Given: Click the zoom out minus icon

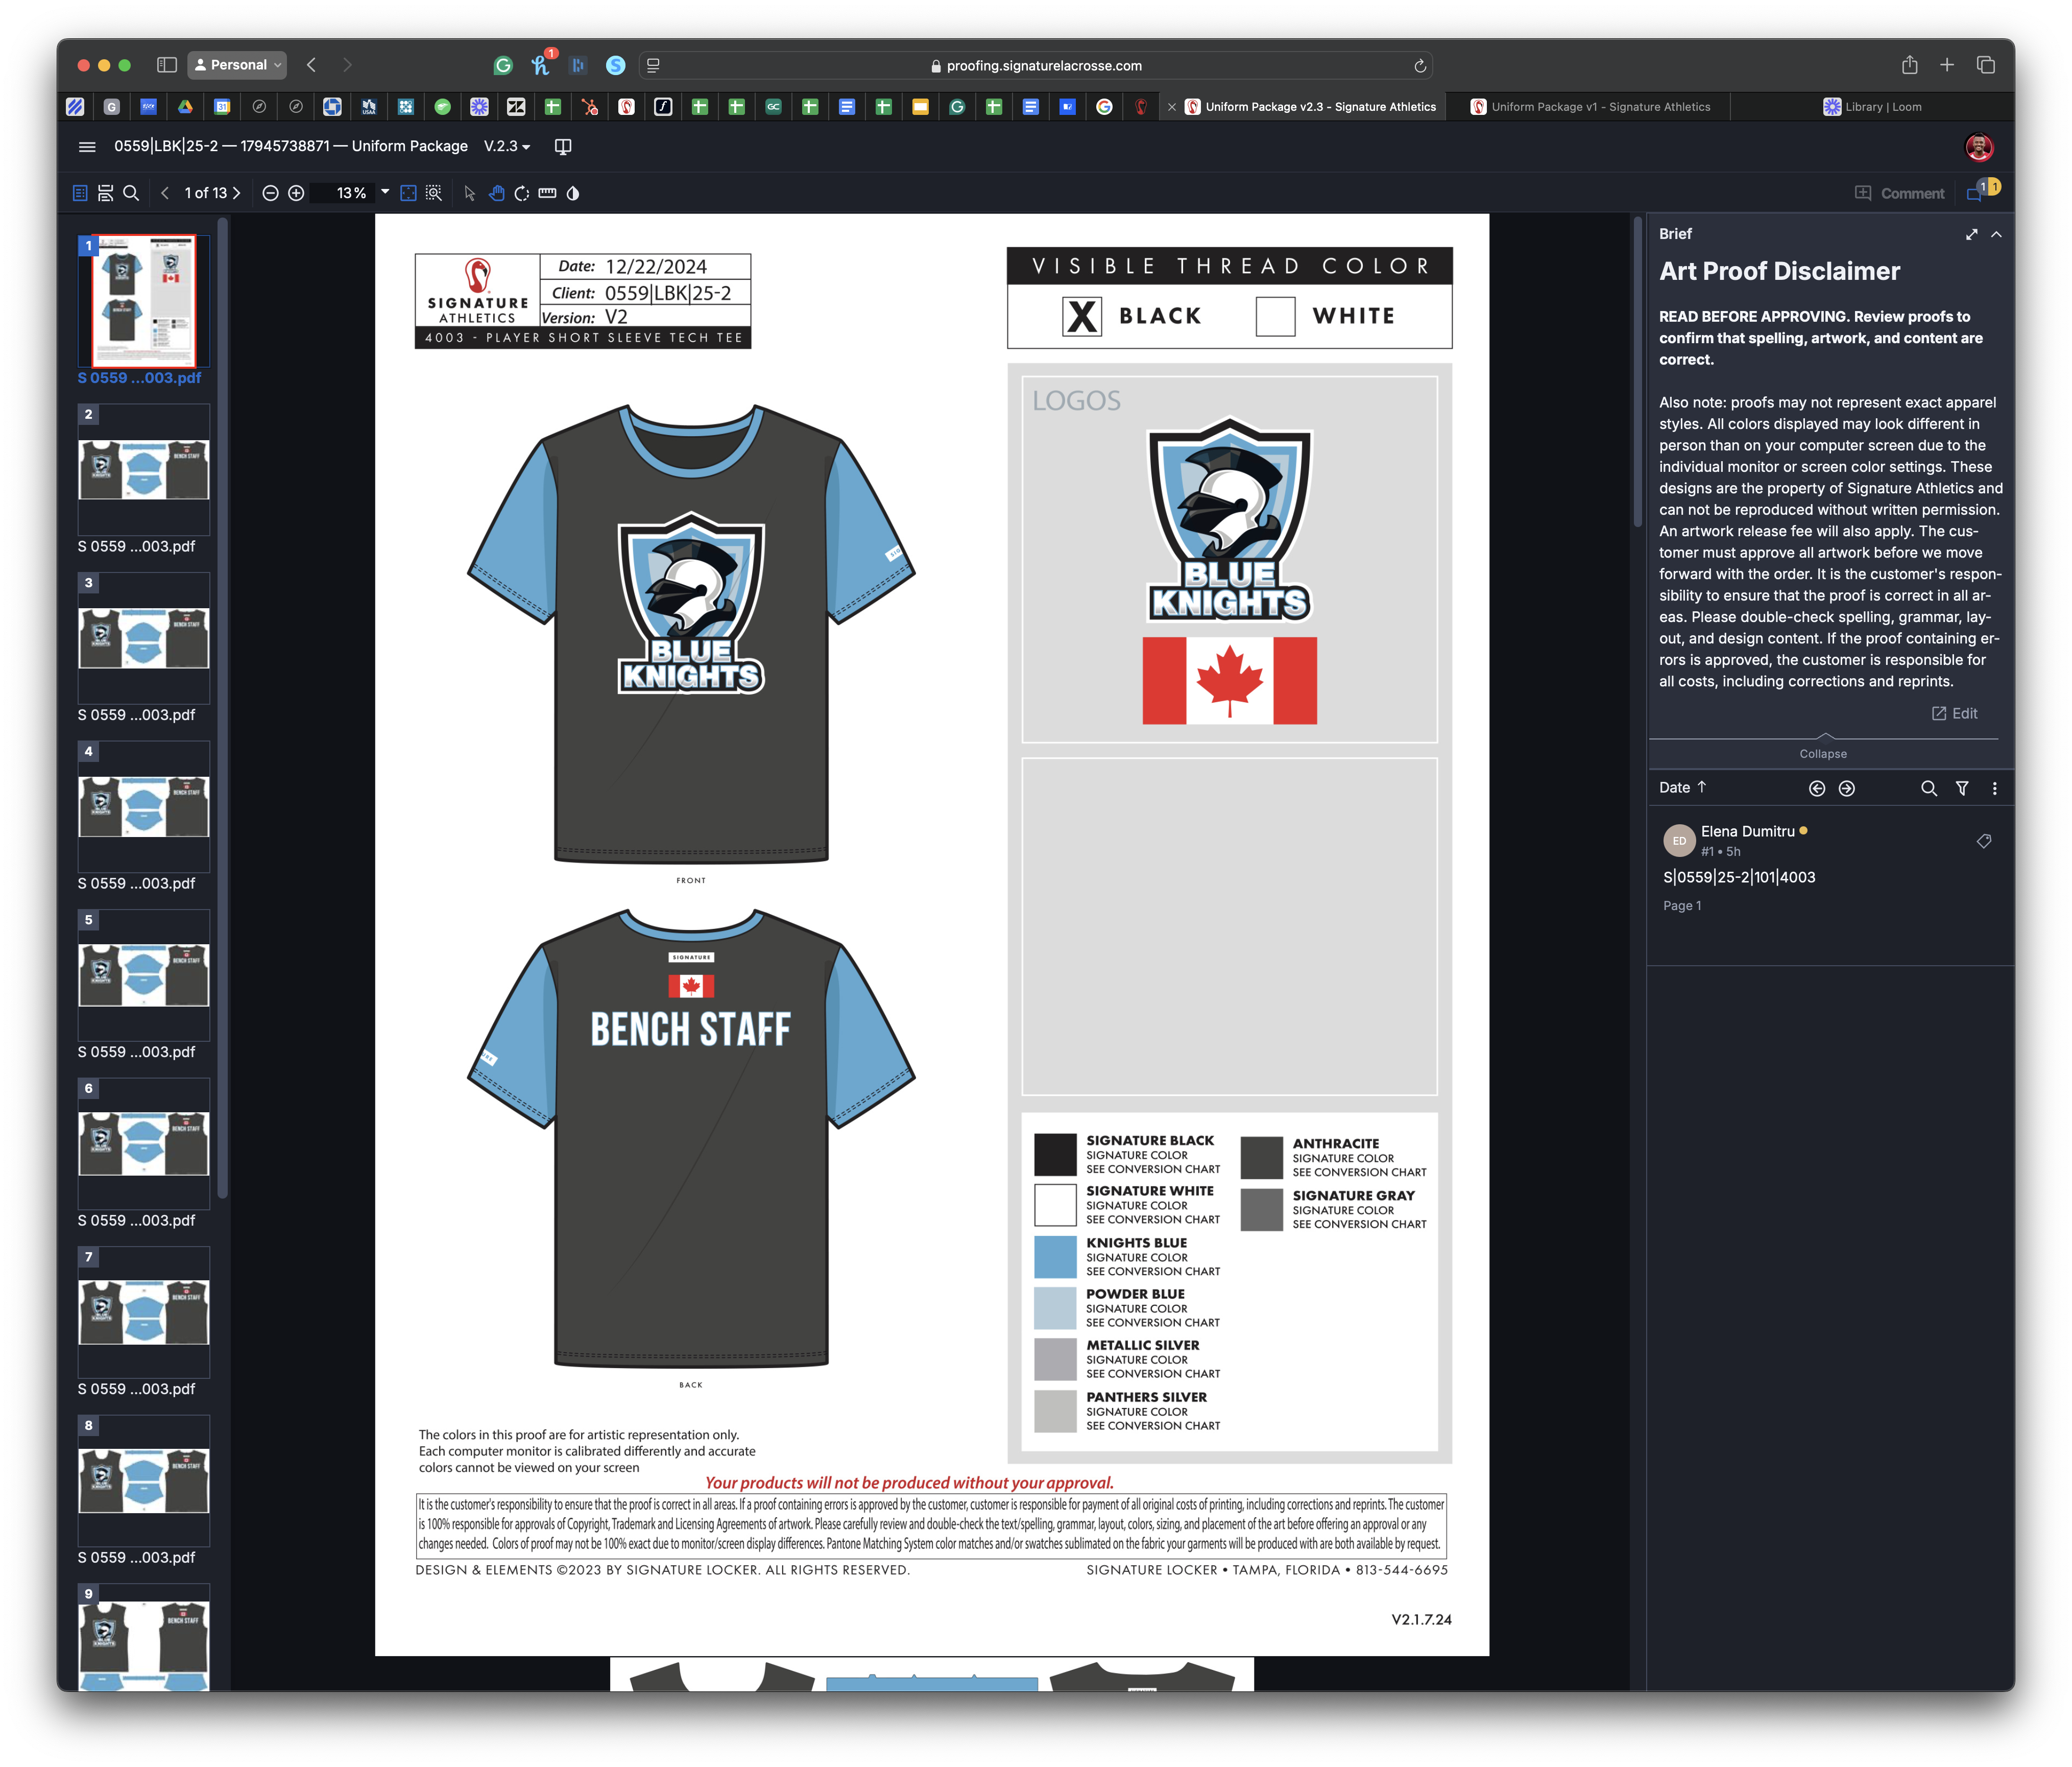Looking at the screenshot, I should (270, 193).
